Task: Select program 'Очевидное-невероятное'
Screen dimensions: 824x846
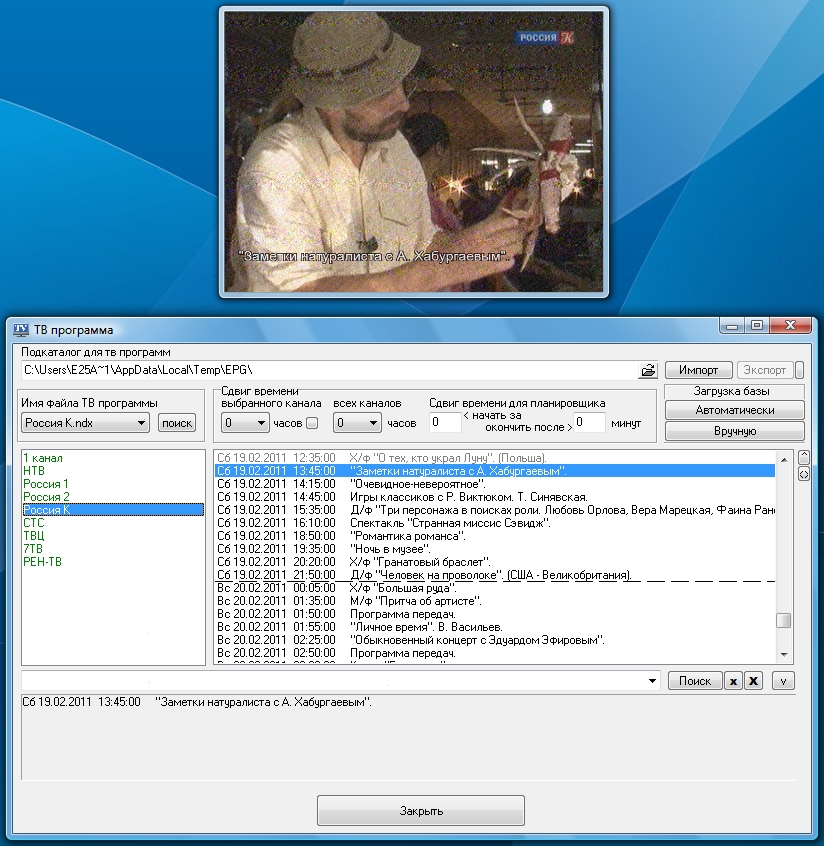Action: tap(495, 484)
